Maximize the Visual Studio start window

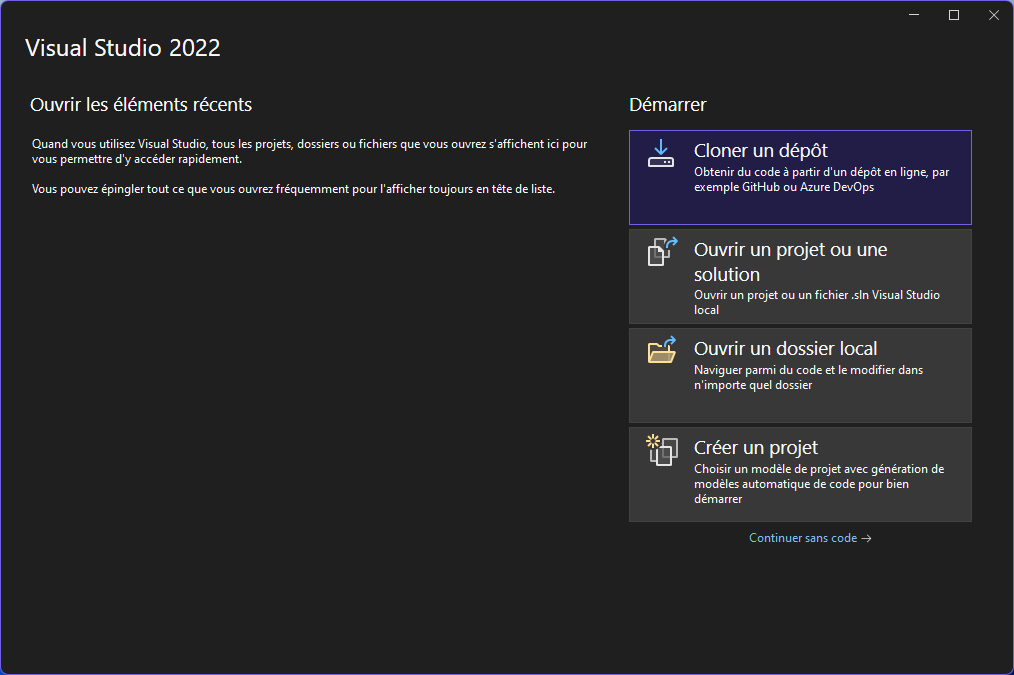[x=954, y=15]
